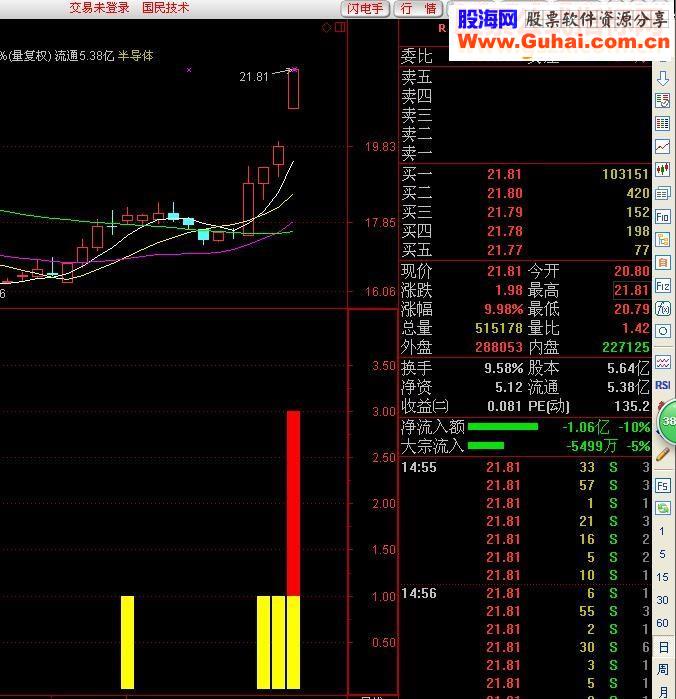
Task: Switch to the candlestick chart icon
Action: pyautogui.click(x=663, y=170)
